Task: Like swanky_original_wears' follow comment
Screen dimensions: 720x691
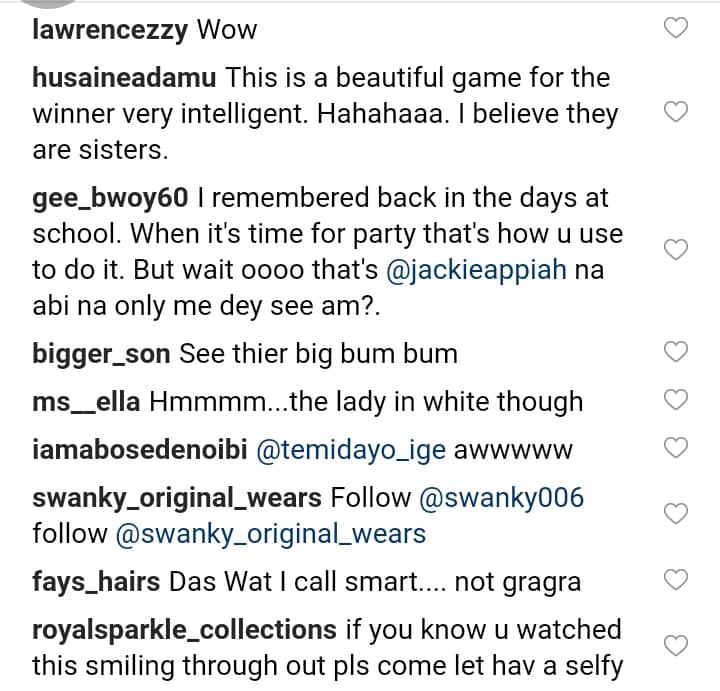Action: click(677, 514)
